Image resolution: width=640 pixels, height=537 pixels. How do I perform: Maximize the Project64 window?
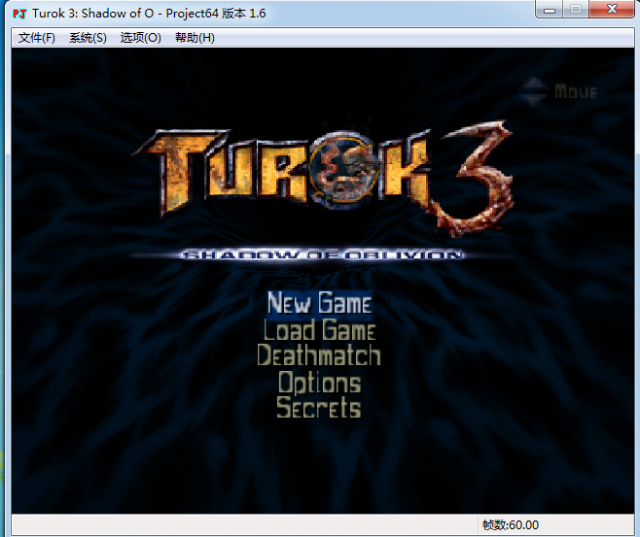576,9
